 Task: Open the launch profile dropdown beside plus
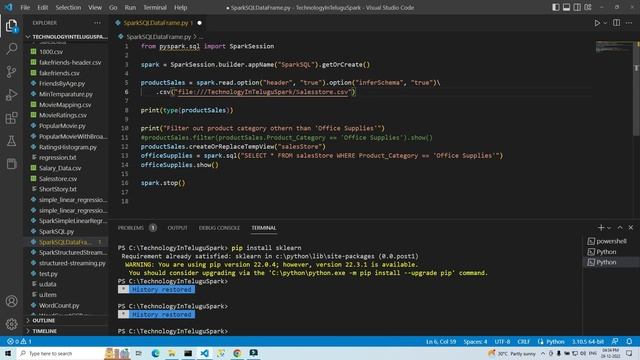point(609,228)
